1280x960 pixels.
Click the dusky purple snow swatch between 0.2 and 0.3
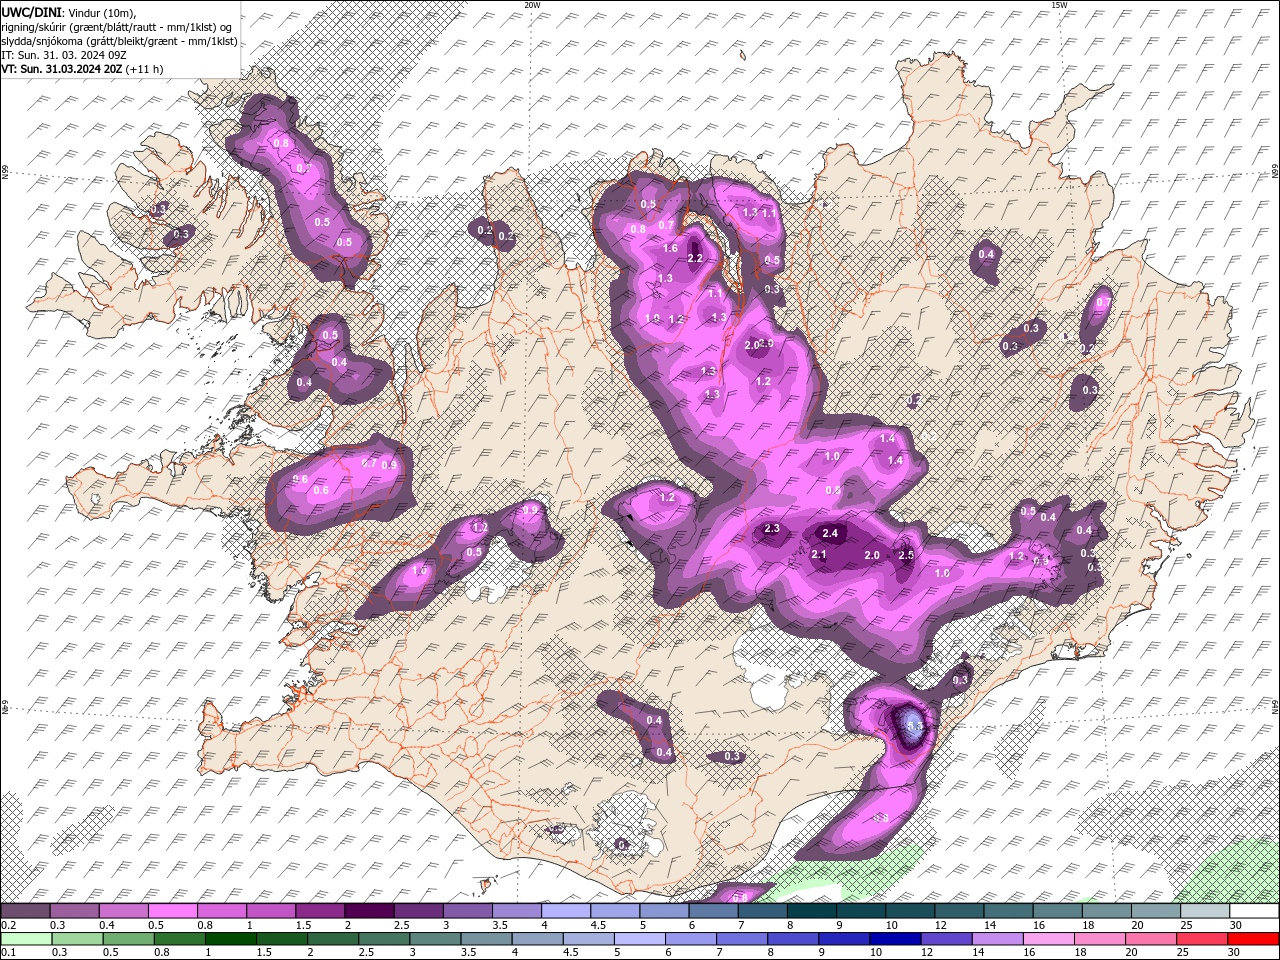coord(25,910)
